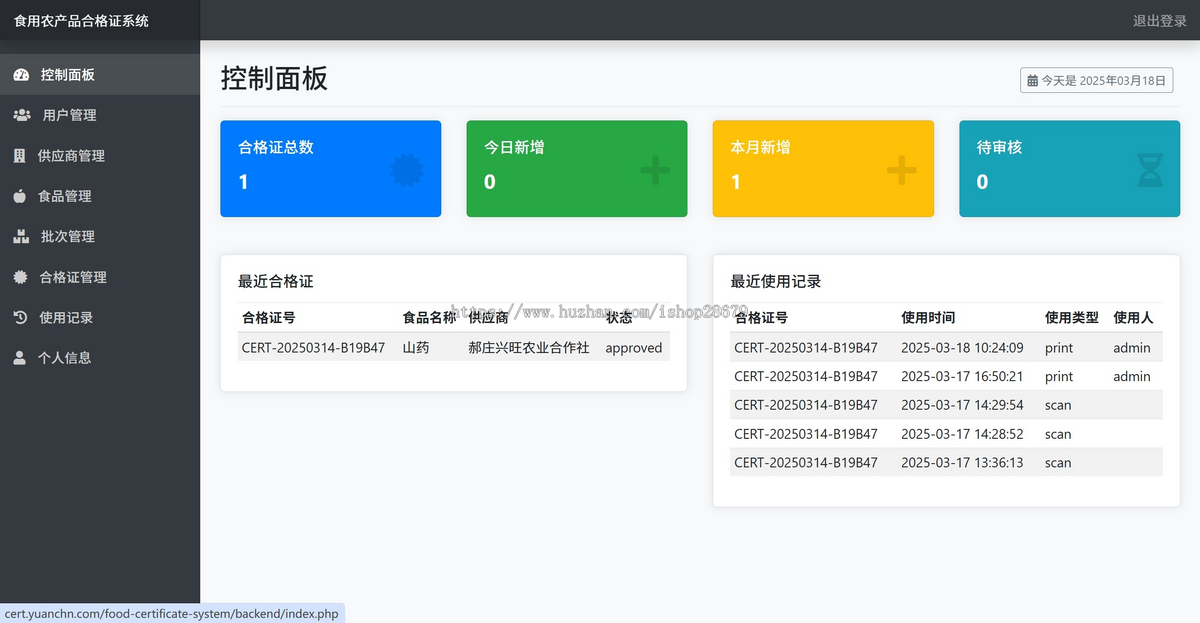Click the 2025-03-17 16:50:21 usage time
The width and height of the screenshot is (1200, 623).
[x=962, y=377]
